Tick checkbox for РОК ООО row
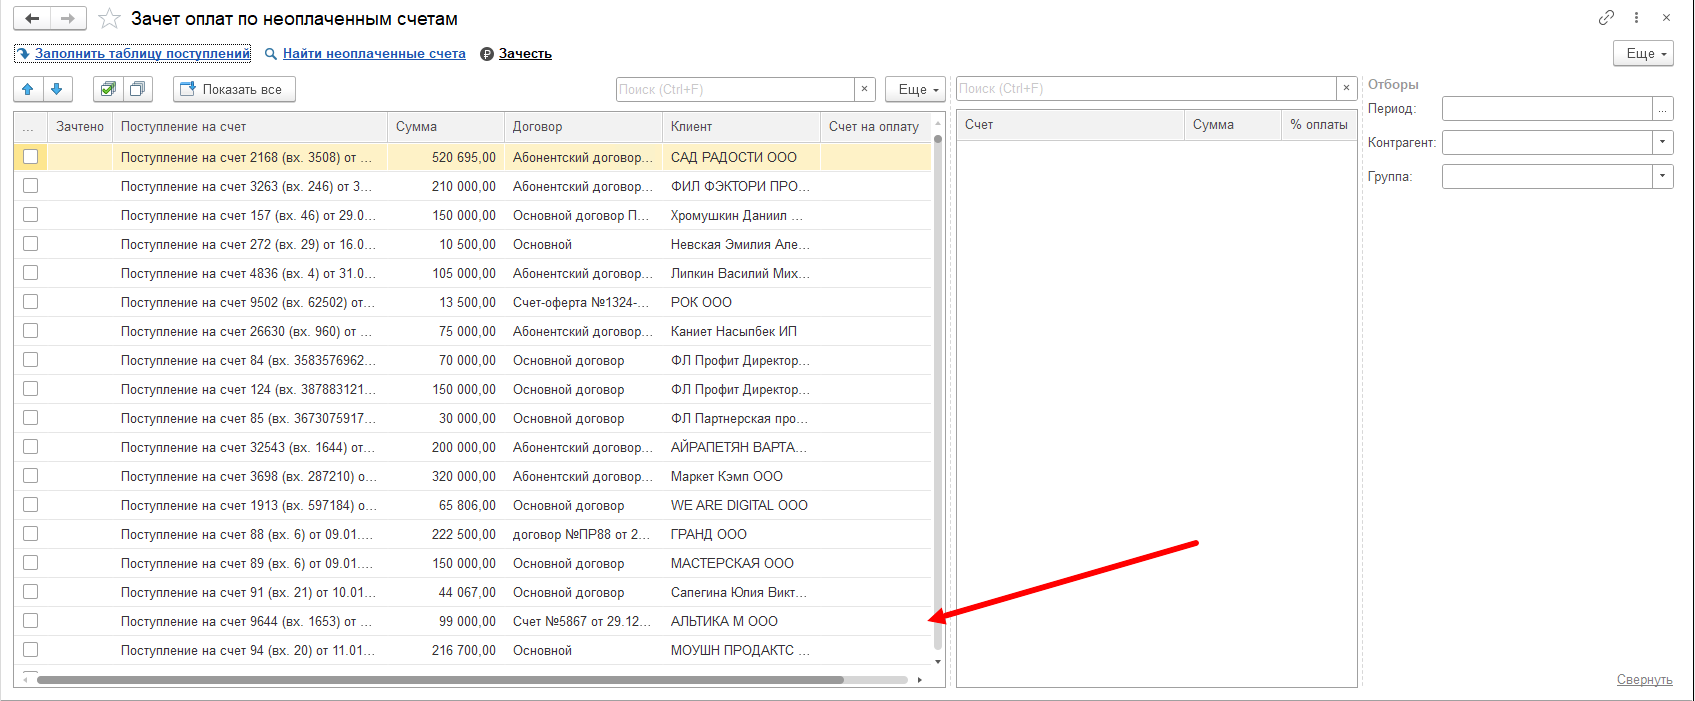1695x701 pixels. [x=31, y=302]
